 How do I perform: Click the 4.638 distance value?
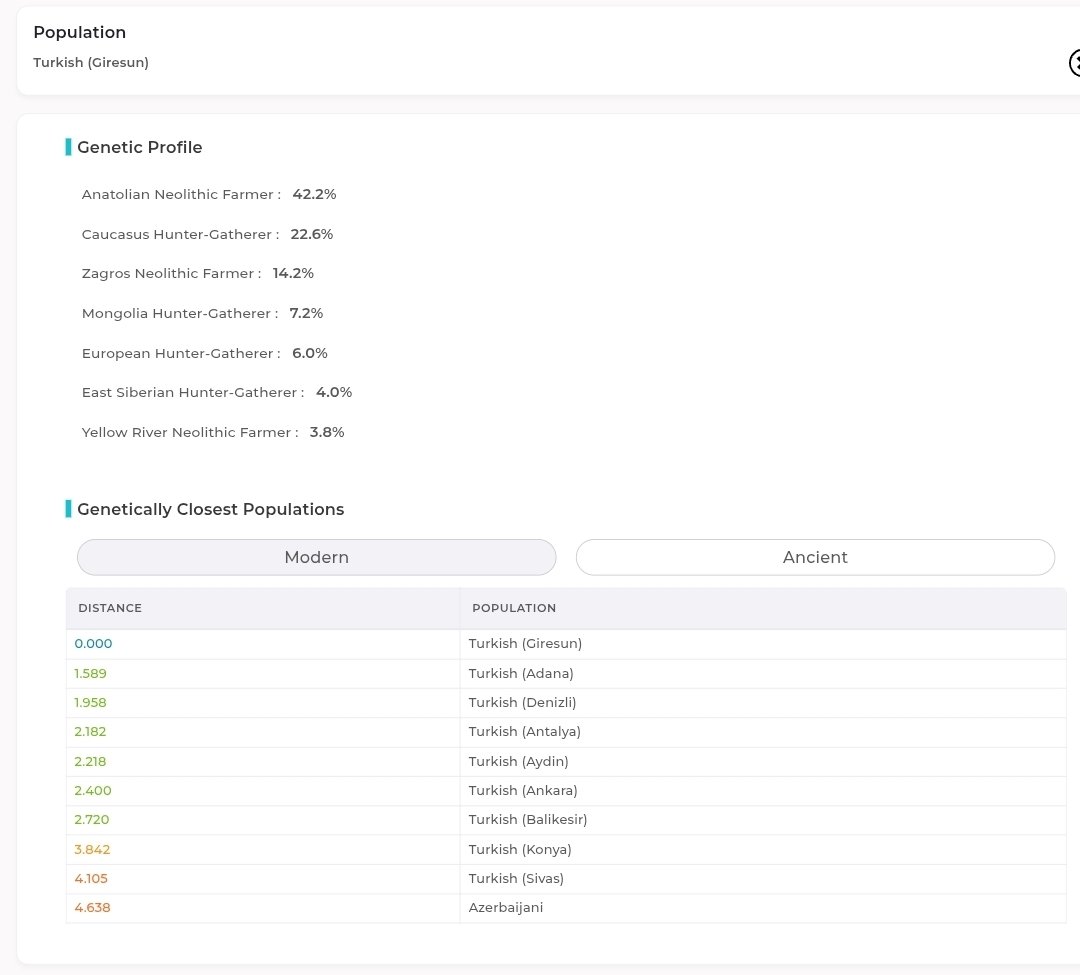(x=92, y=908)
